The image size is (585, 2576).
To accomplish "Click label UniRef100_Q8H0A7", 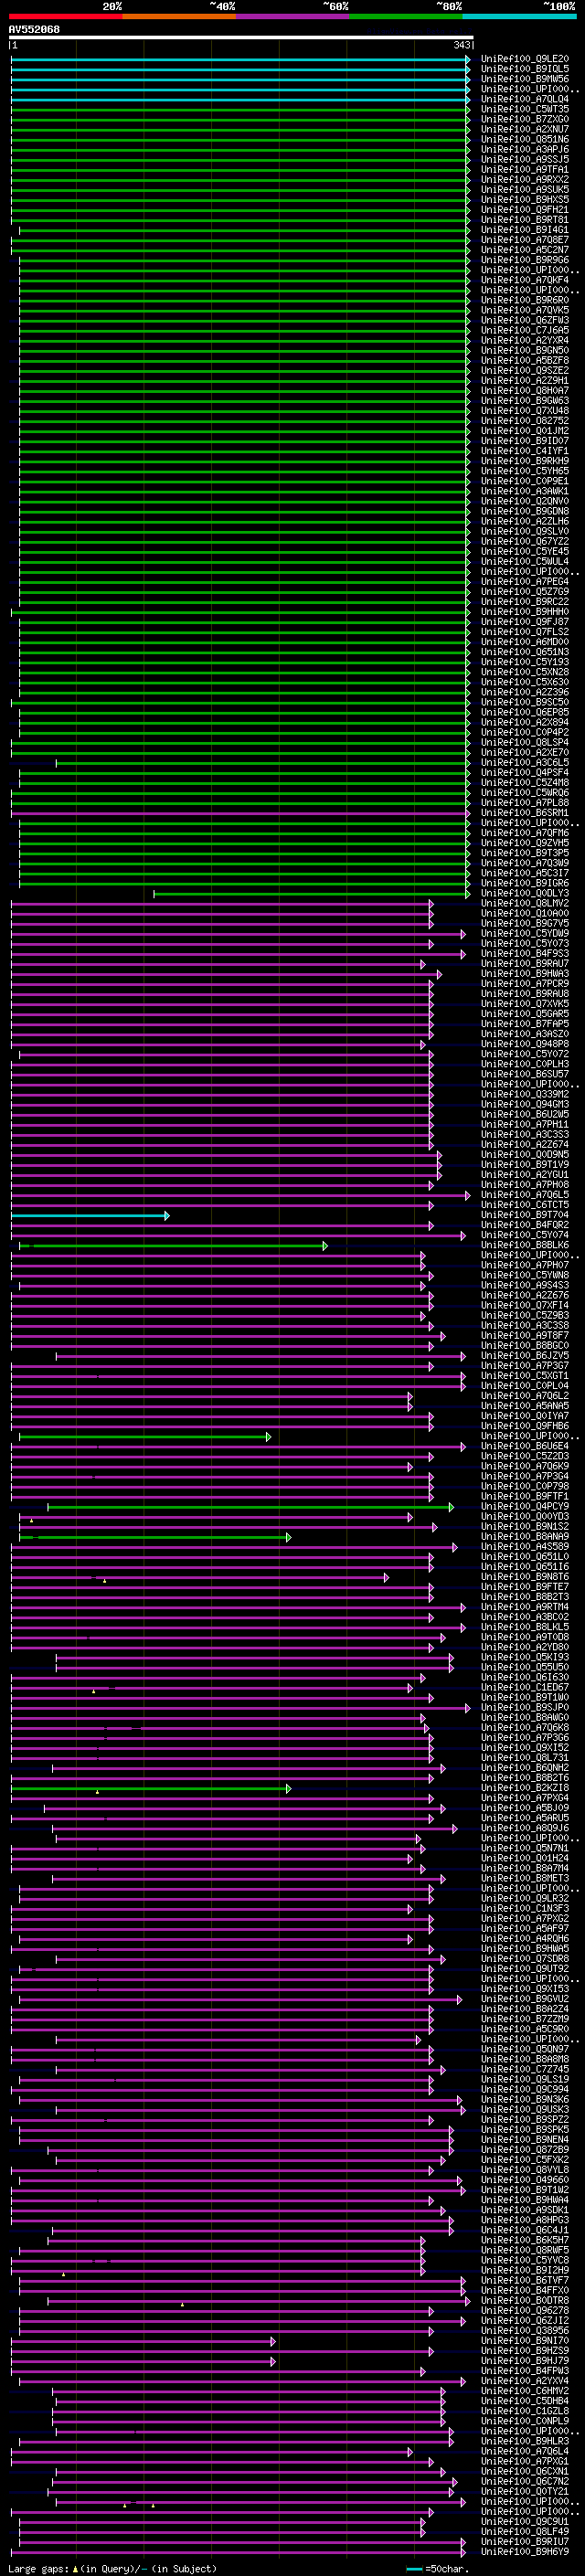I will click(525, 390).
